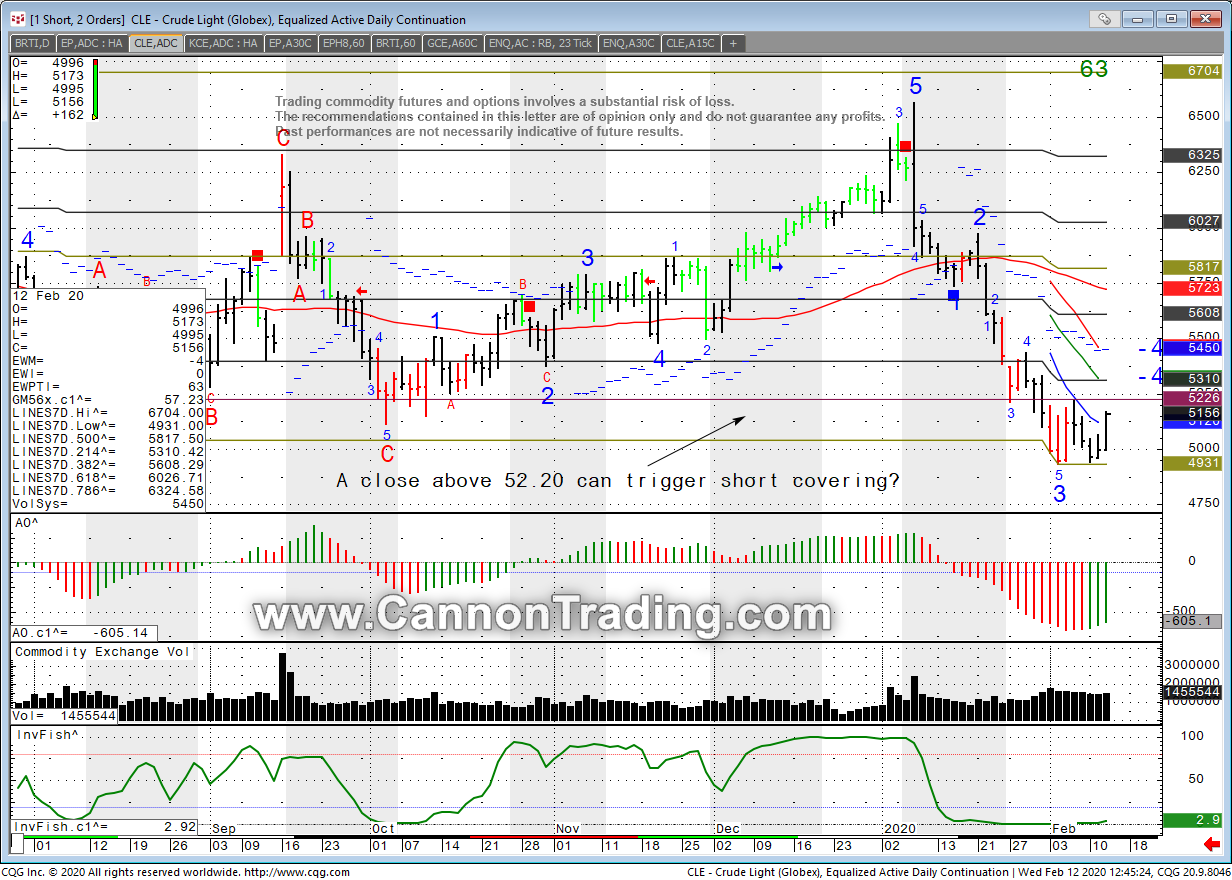Click the Commodity Exchange Vol panel title
The width and height of the screenshot is (1232, 880).
tap(100, 652)
